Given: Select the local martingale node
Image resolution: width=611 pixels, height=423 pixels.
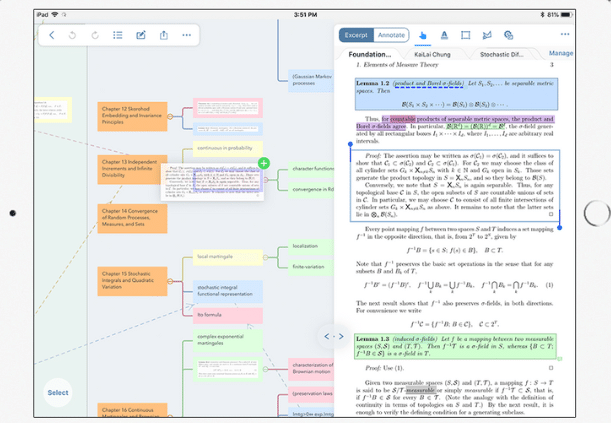Looking at the screenshot, I should pyautogui.click(x=228, y=257).
